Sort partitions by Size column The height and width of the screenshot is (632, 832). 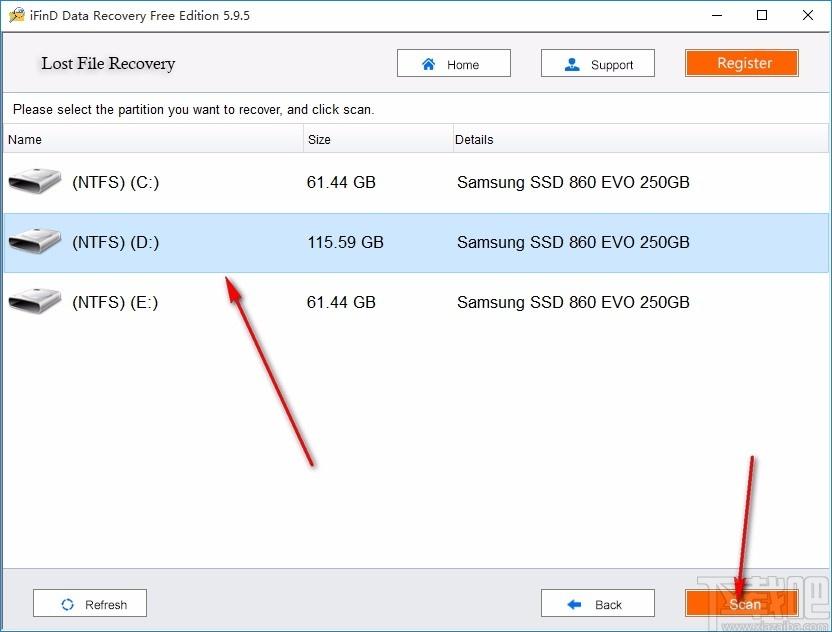click(x=378, y=140)
